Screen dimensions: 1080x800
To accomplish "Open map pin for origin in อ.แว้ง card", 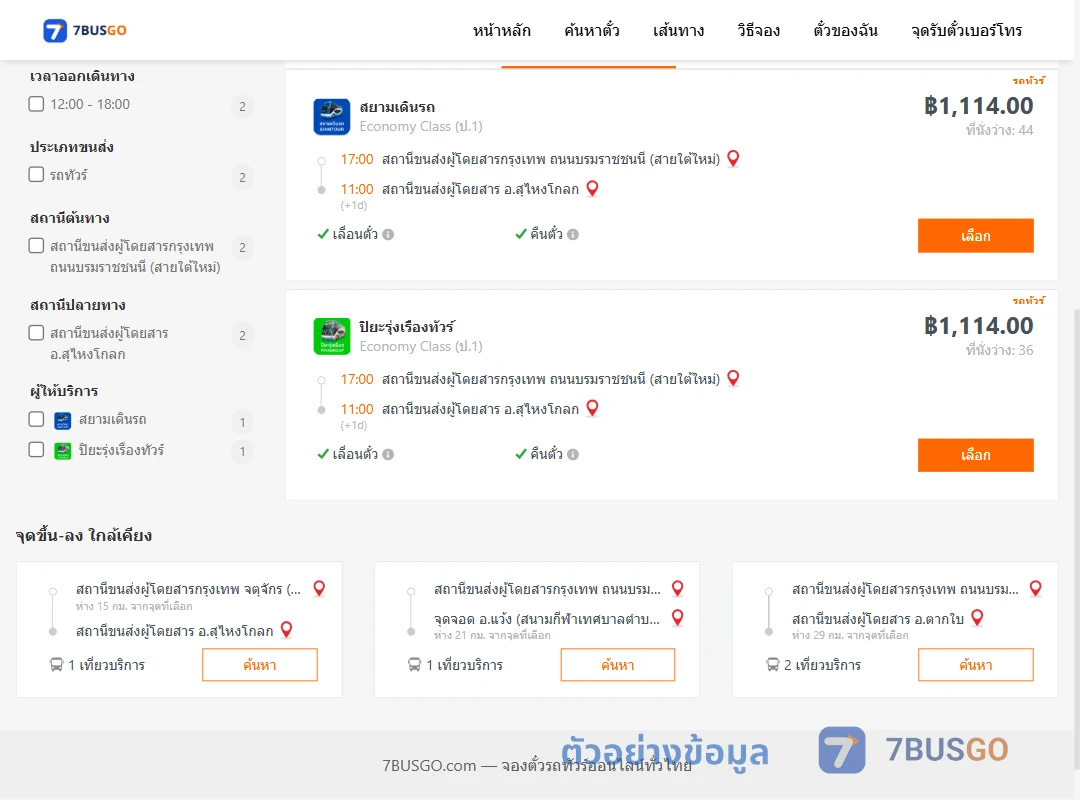I will pyautogui.click(x=678, y=588).
